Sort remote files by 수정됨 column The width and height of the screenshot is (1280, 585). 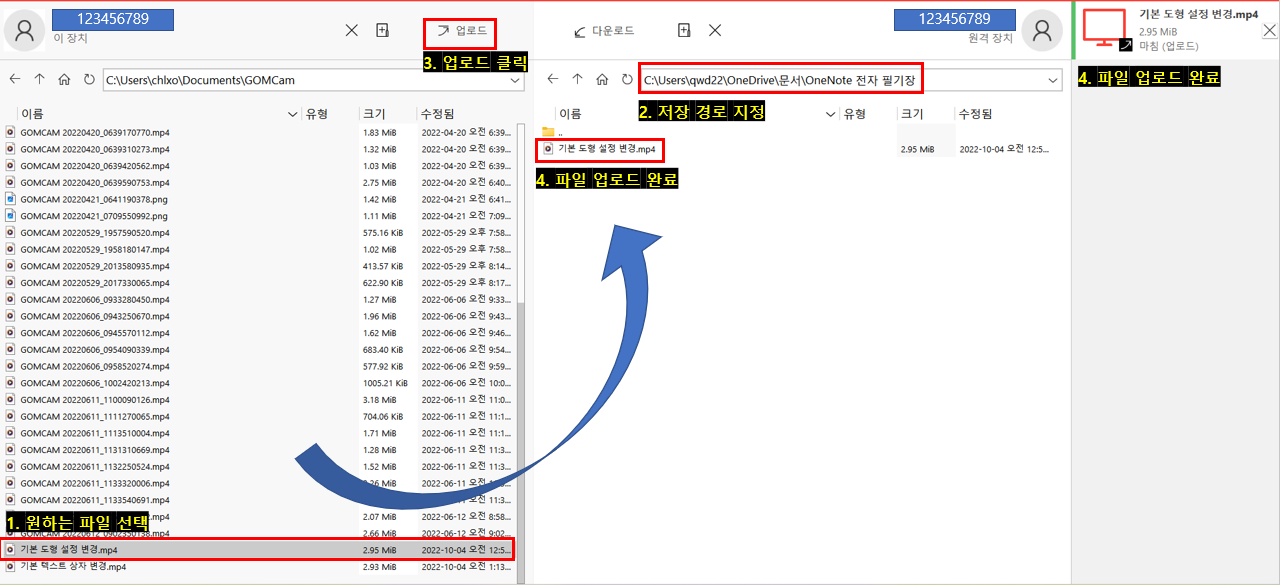pos(976,115)
